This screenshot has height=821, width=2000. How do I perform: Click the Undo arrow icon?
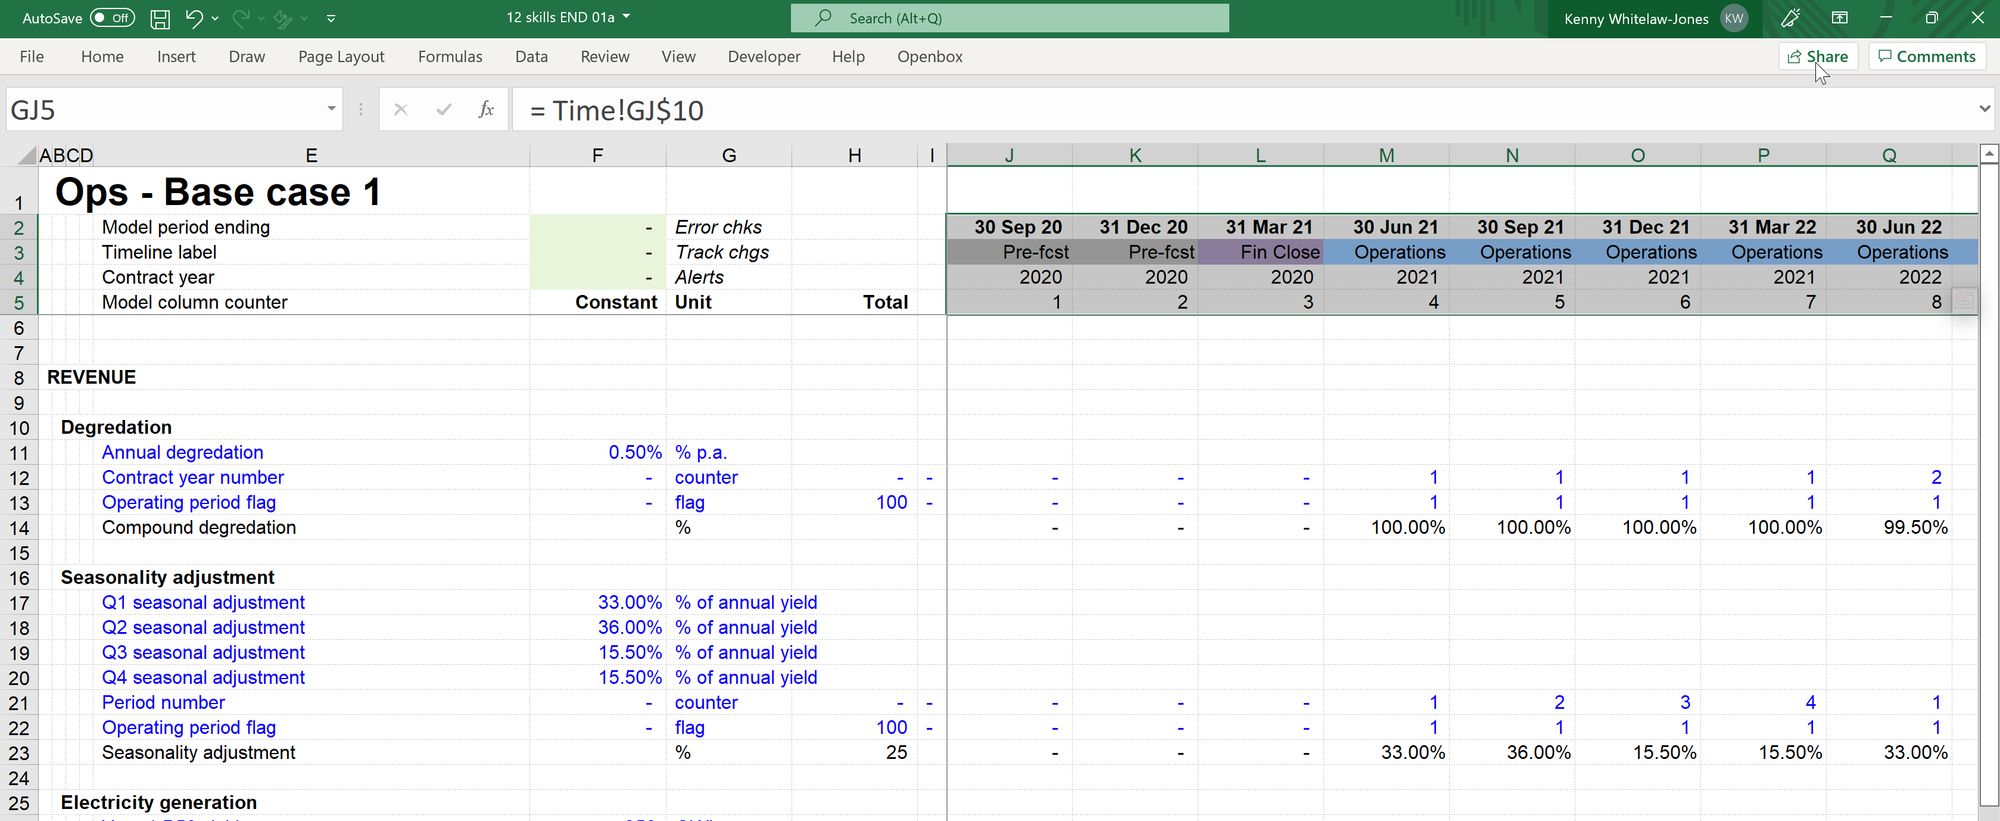tap(194, 18)
